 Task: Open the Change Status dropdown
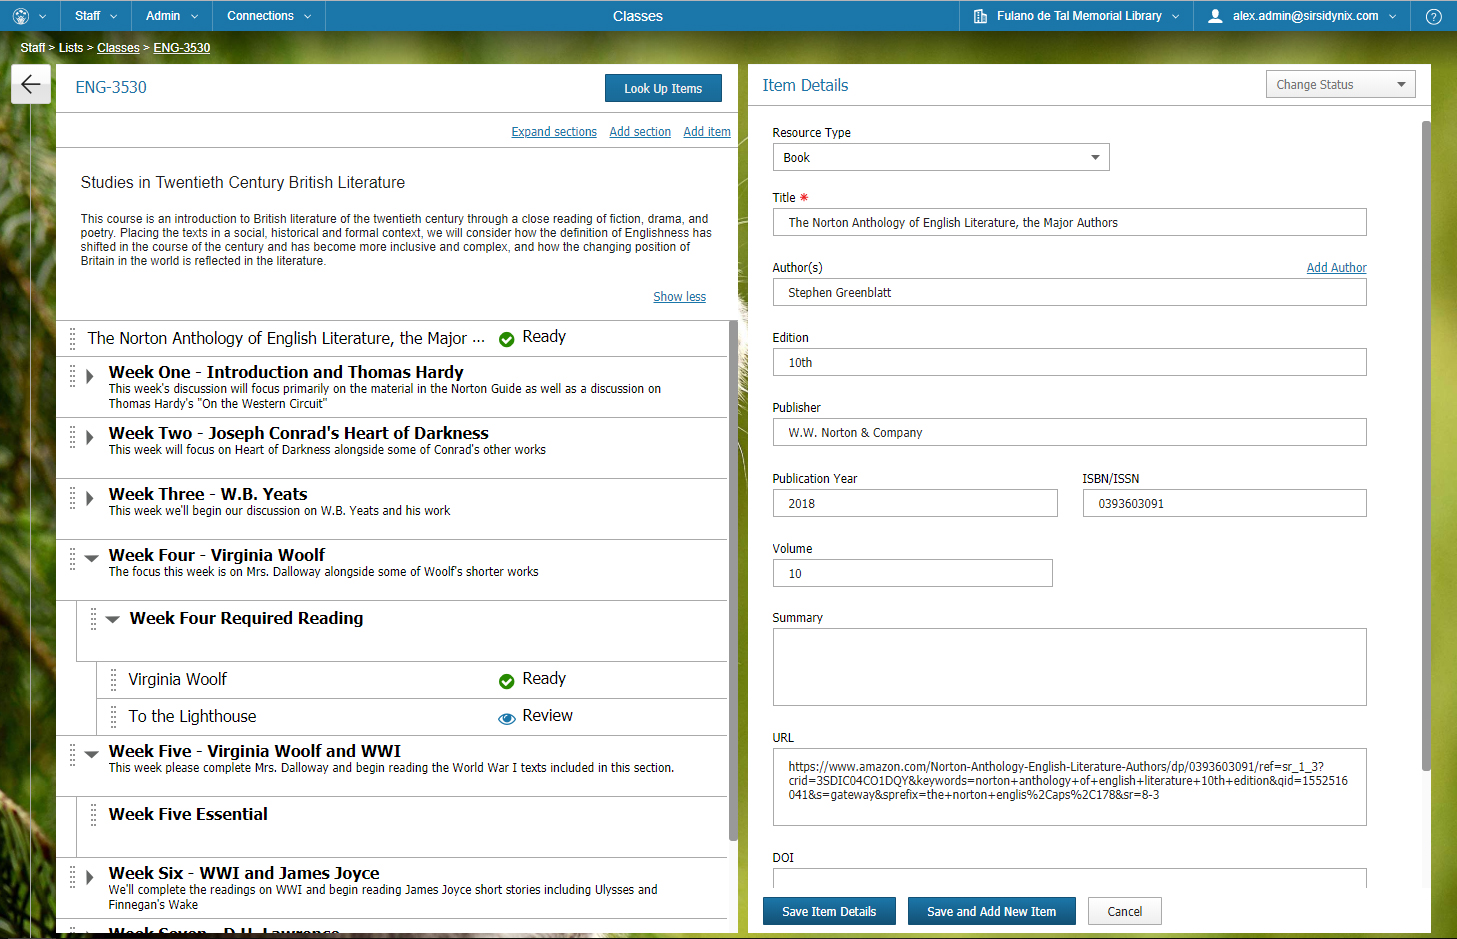pyautogui.click(x=1340, y=85)
